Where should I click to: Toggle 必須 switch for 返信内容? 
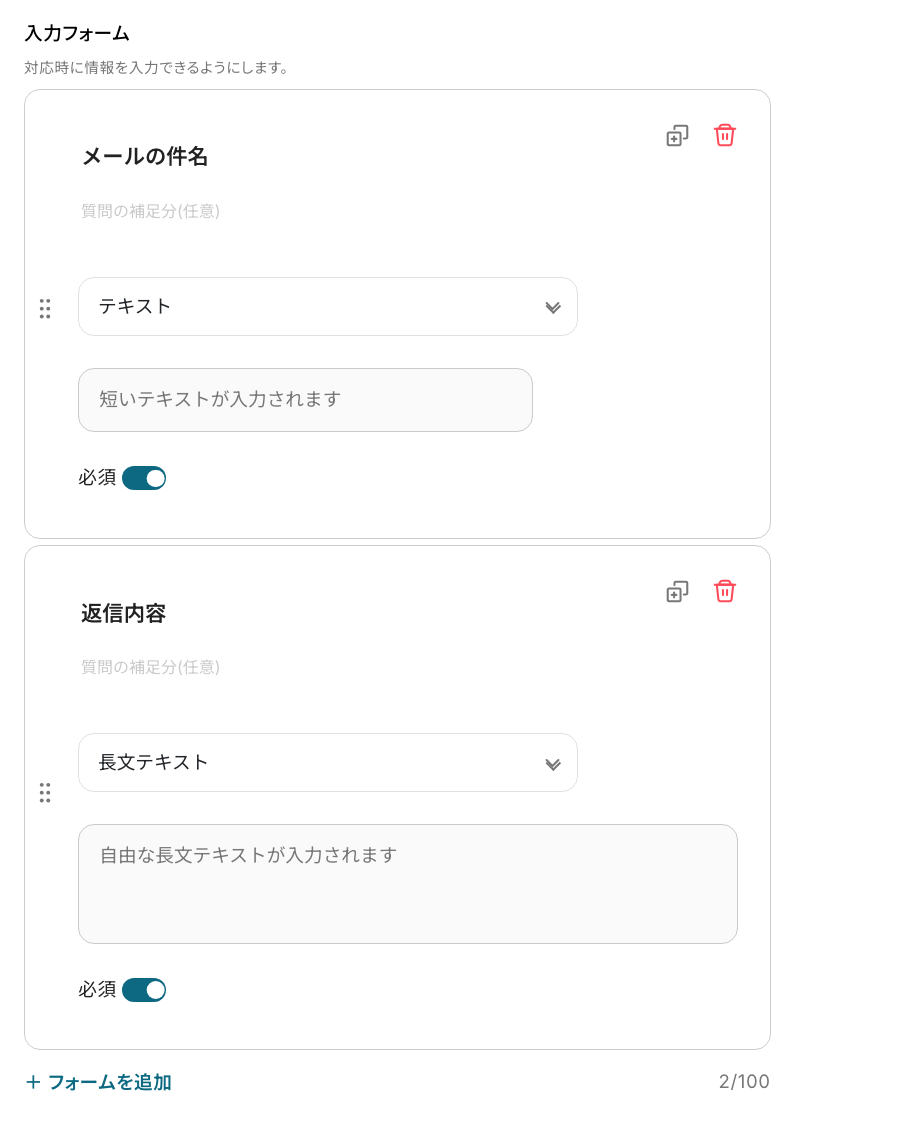pos(144,990)
